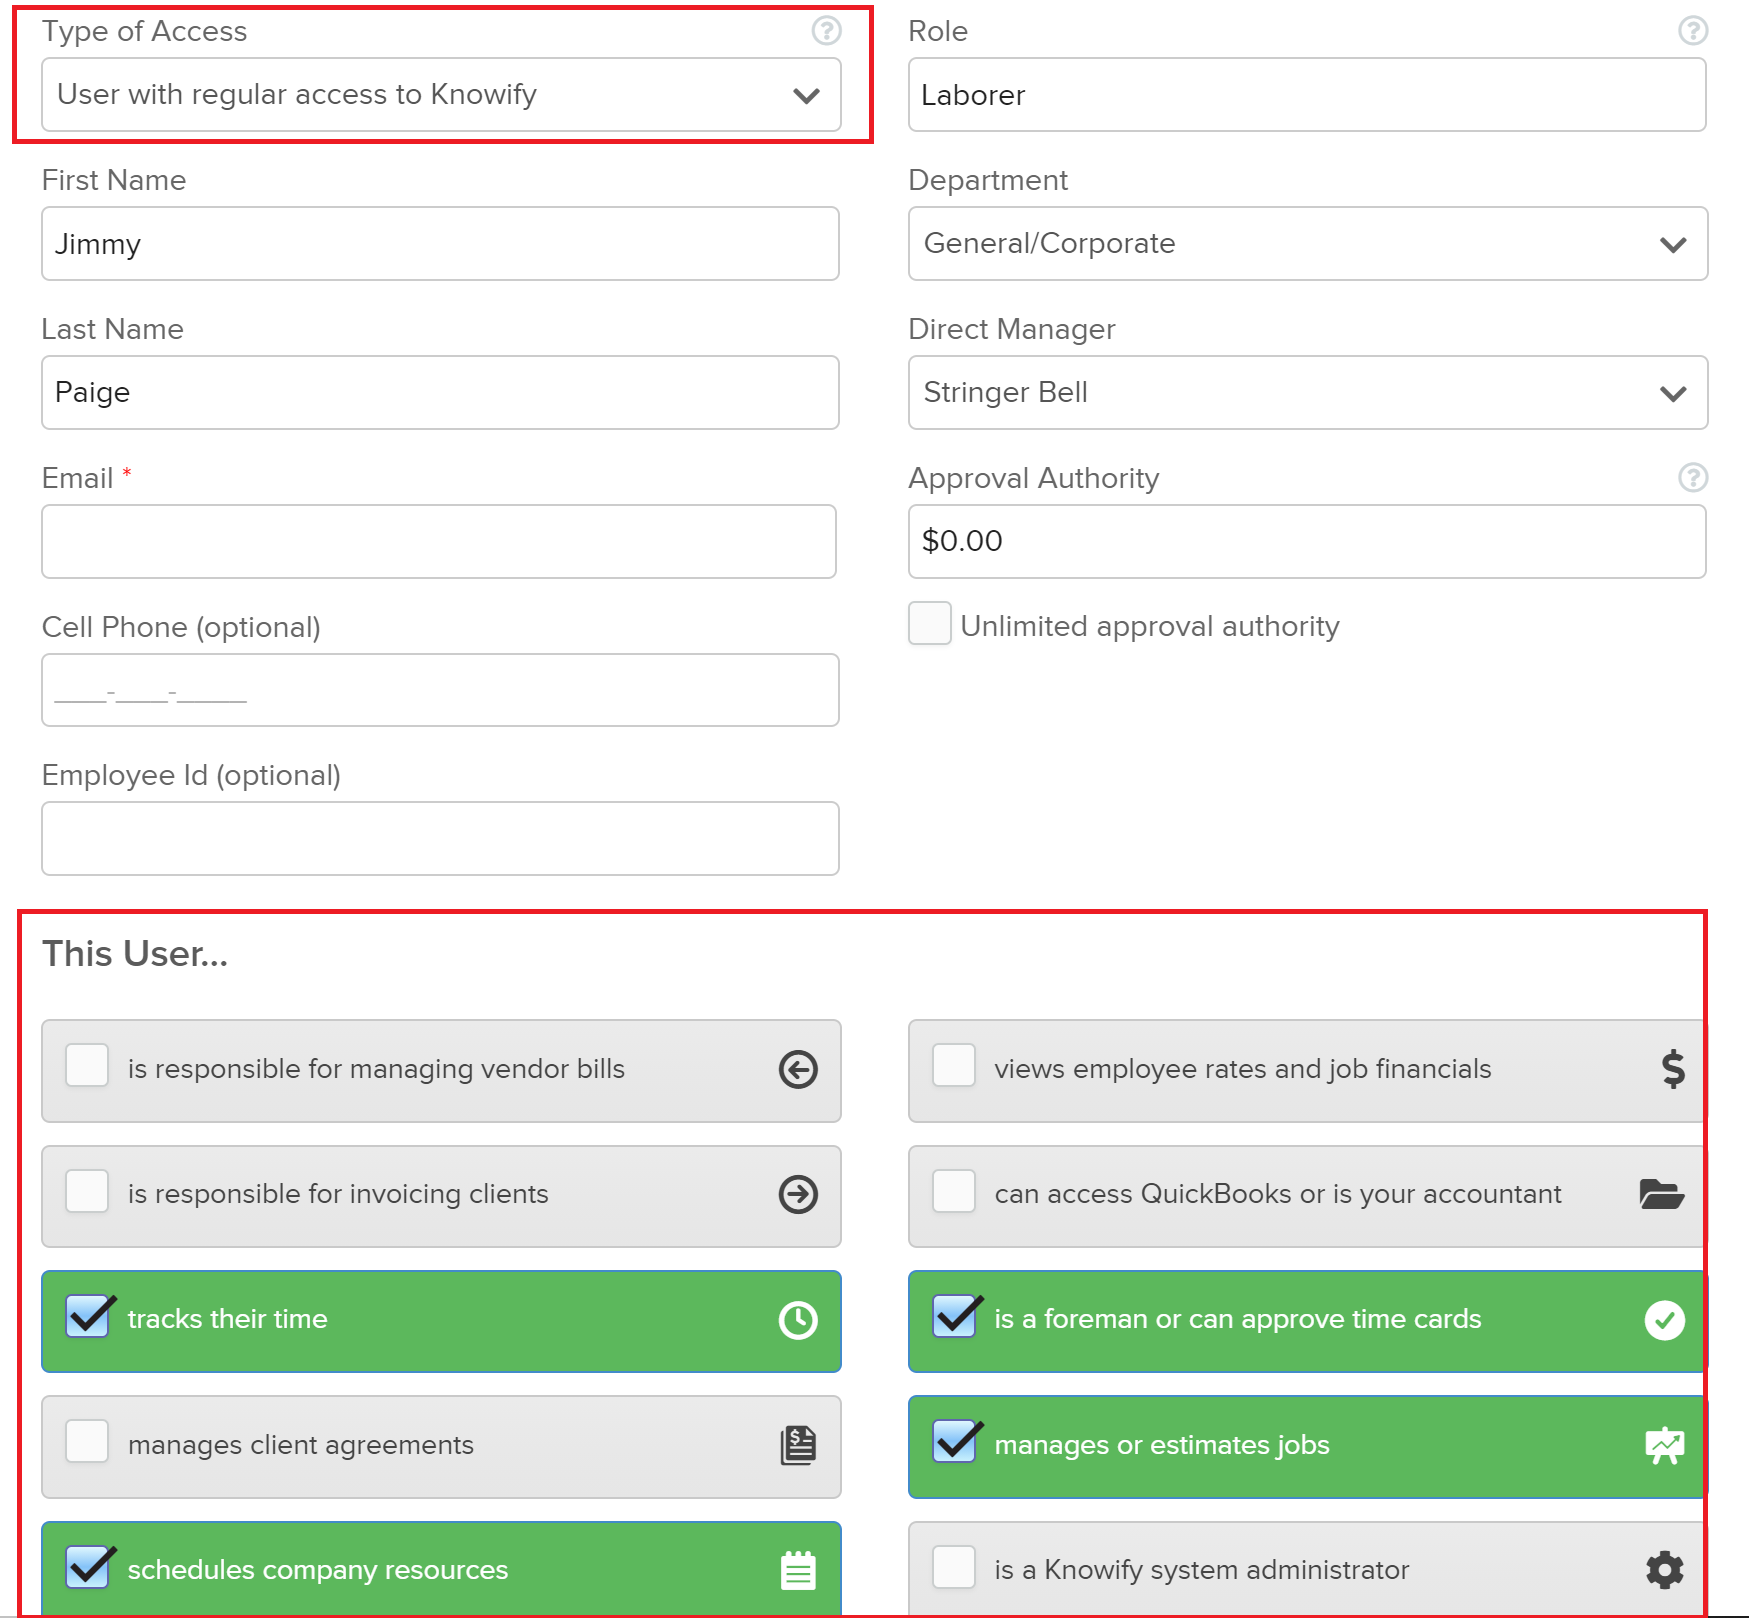The image size is (1749, 1618).
Task: Click the gear icon for system administrator
Action: (x=1664, y=1570)
